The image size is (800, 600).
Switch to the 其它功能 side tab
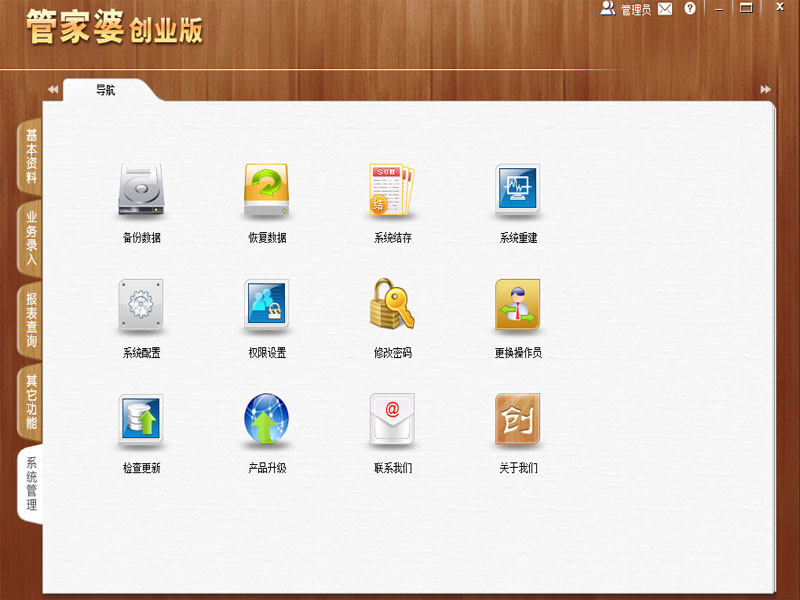(31, 402)
